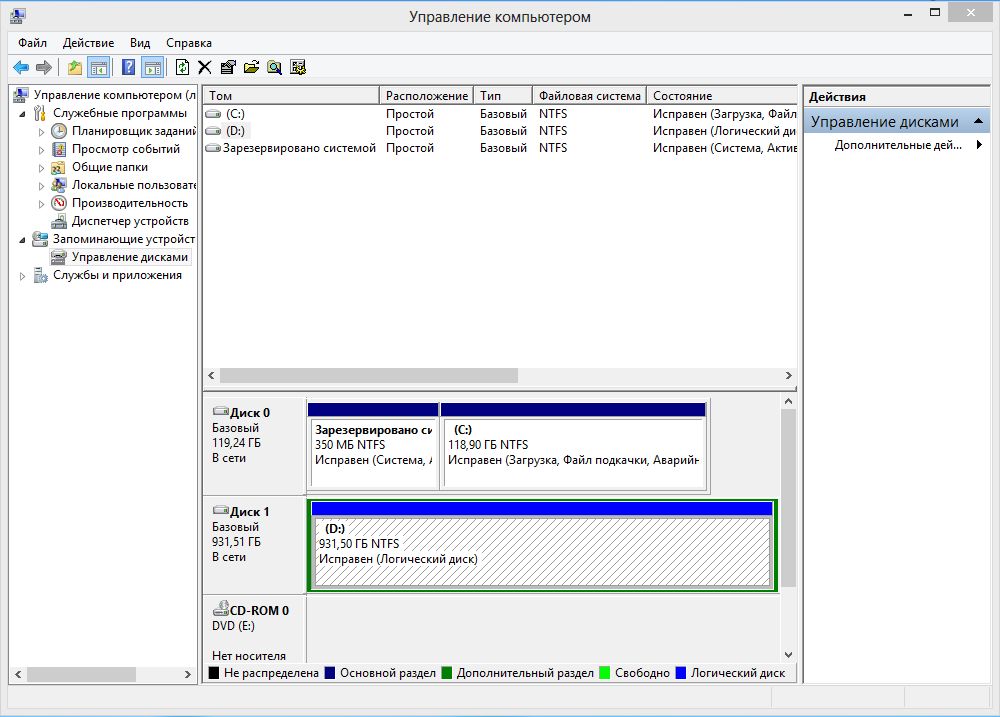Open the Вид menu

click(140, 43)
